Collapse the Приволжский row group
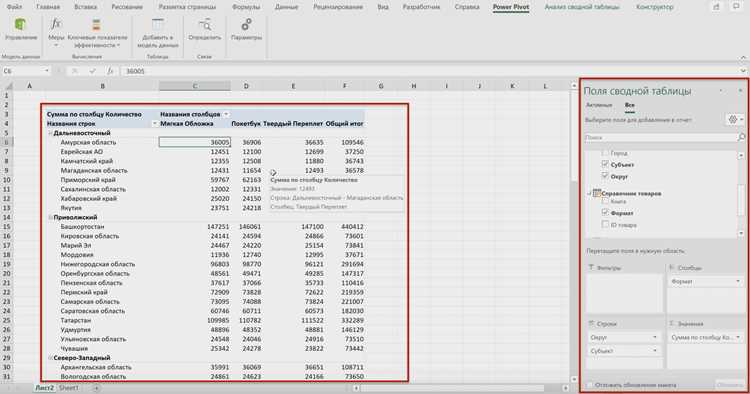This screenshot has height=394, width=750. (x=50, y=217)
